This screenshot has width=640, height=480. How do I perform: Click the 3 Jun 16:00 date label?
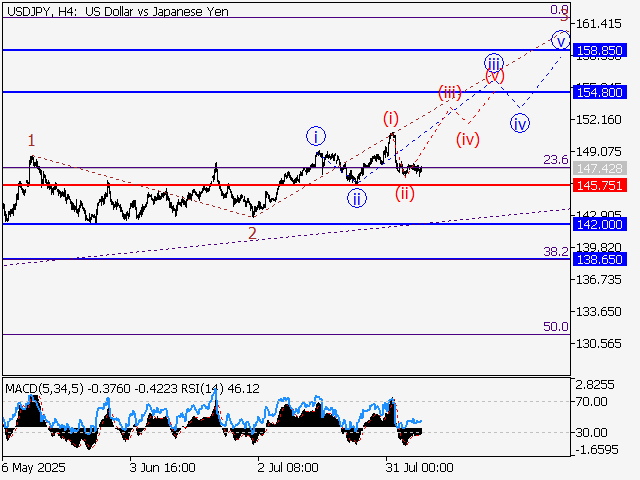[162, 467]
